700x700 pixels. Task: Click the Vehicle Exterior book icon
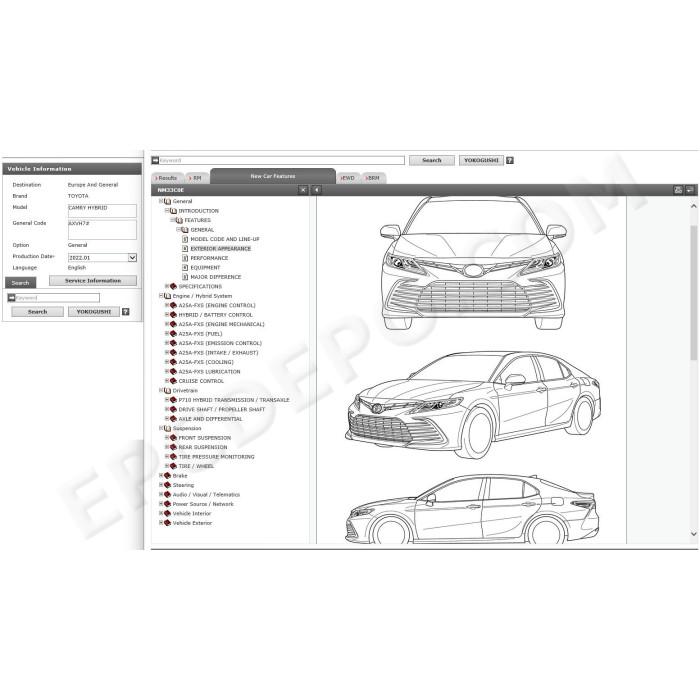click(x=167, y=523)
